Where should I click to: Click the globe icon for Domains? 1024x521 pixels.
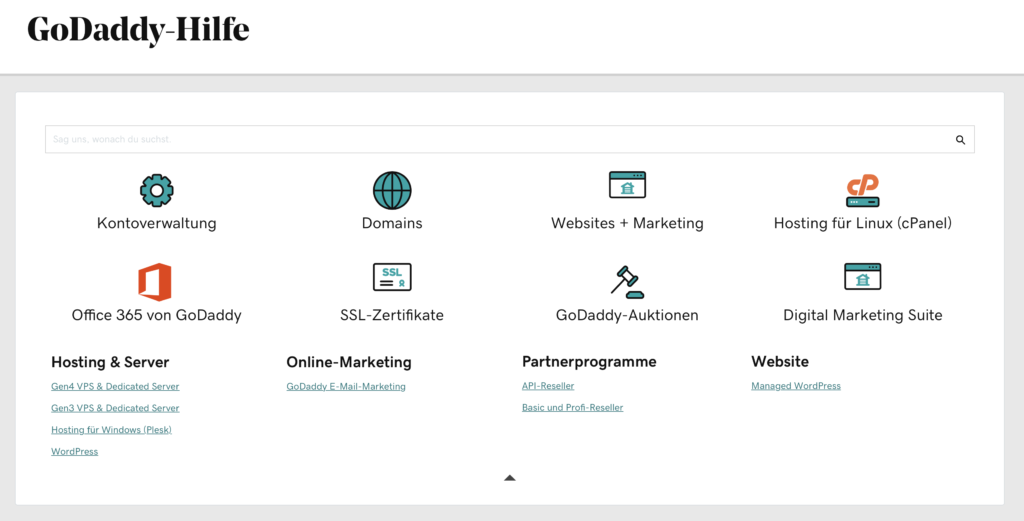392,191
